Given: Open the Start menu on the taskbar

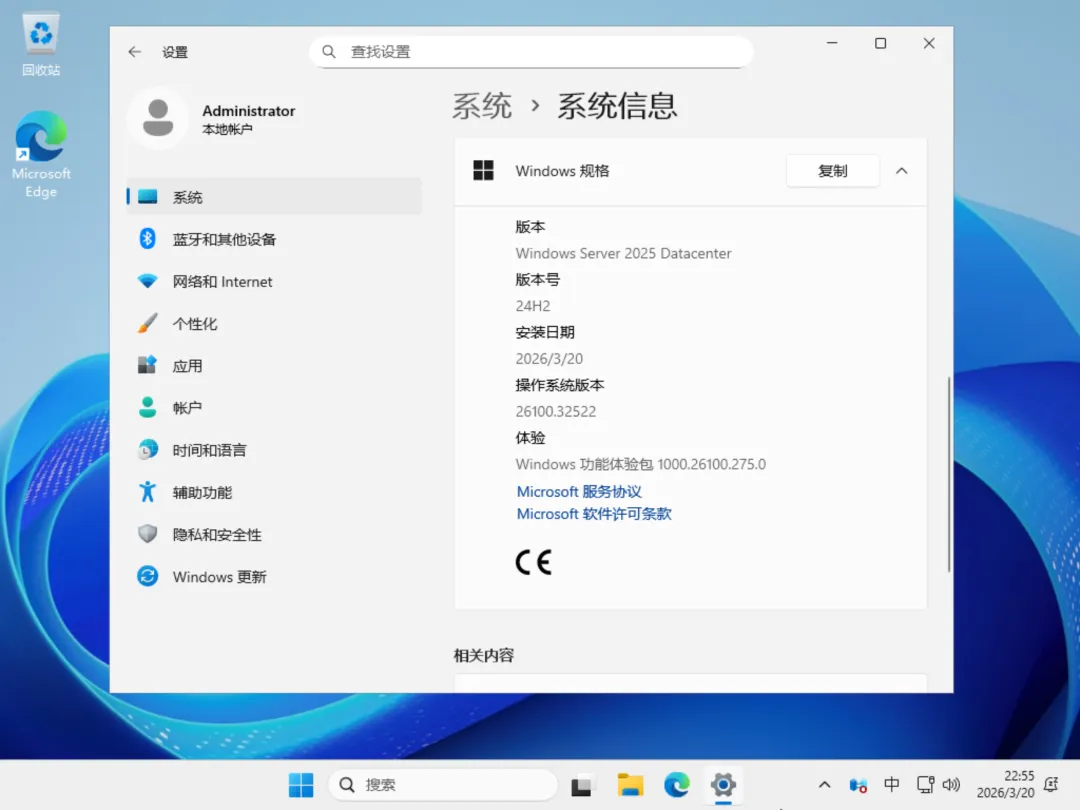Looking at the screenshot, I should click(x=301, y=785).
